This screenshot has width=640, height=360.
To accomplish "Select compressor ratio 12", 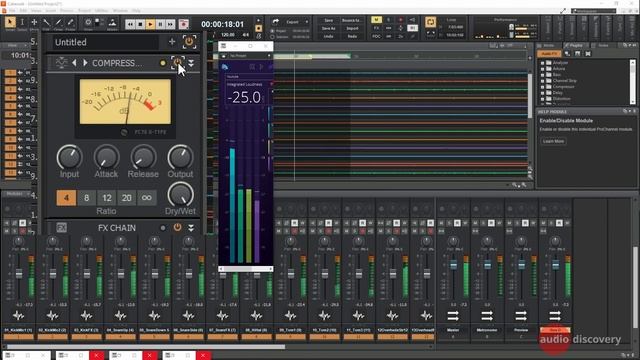I will [107, 198].
